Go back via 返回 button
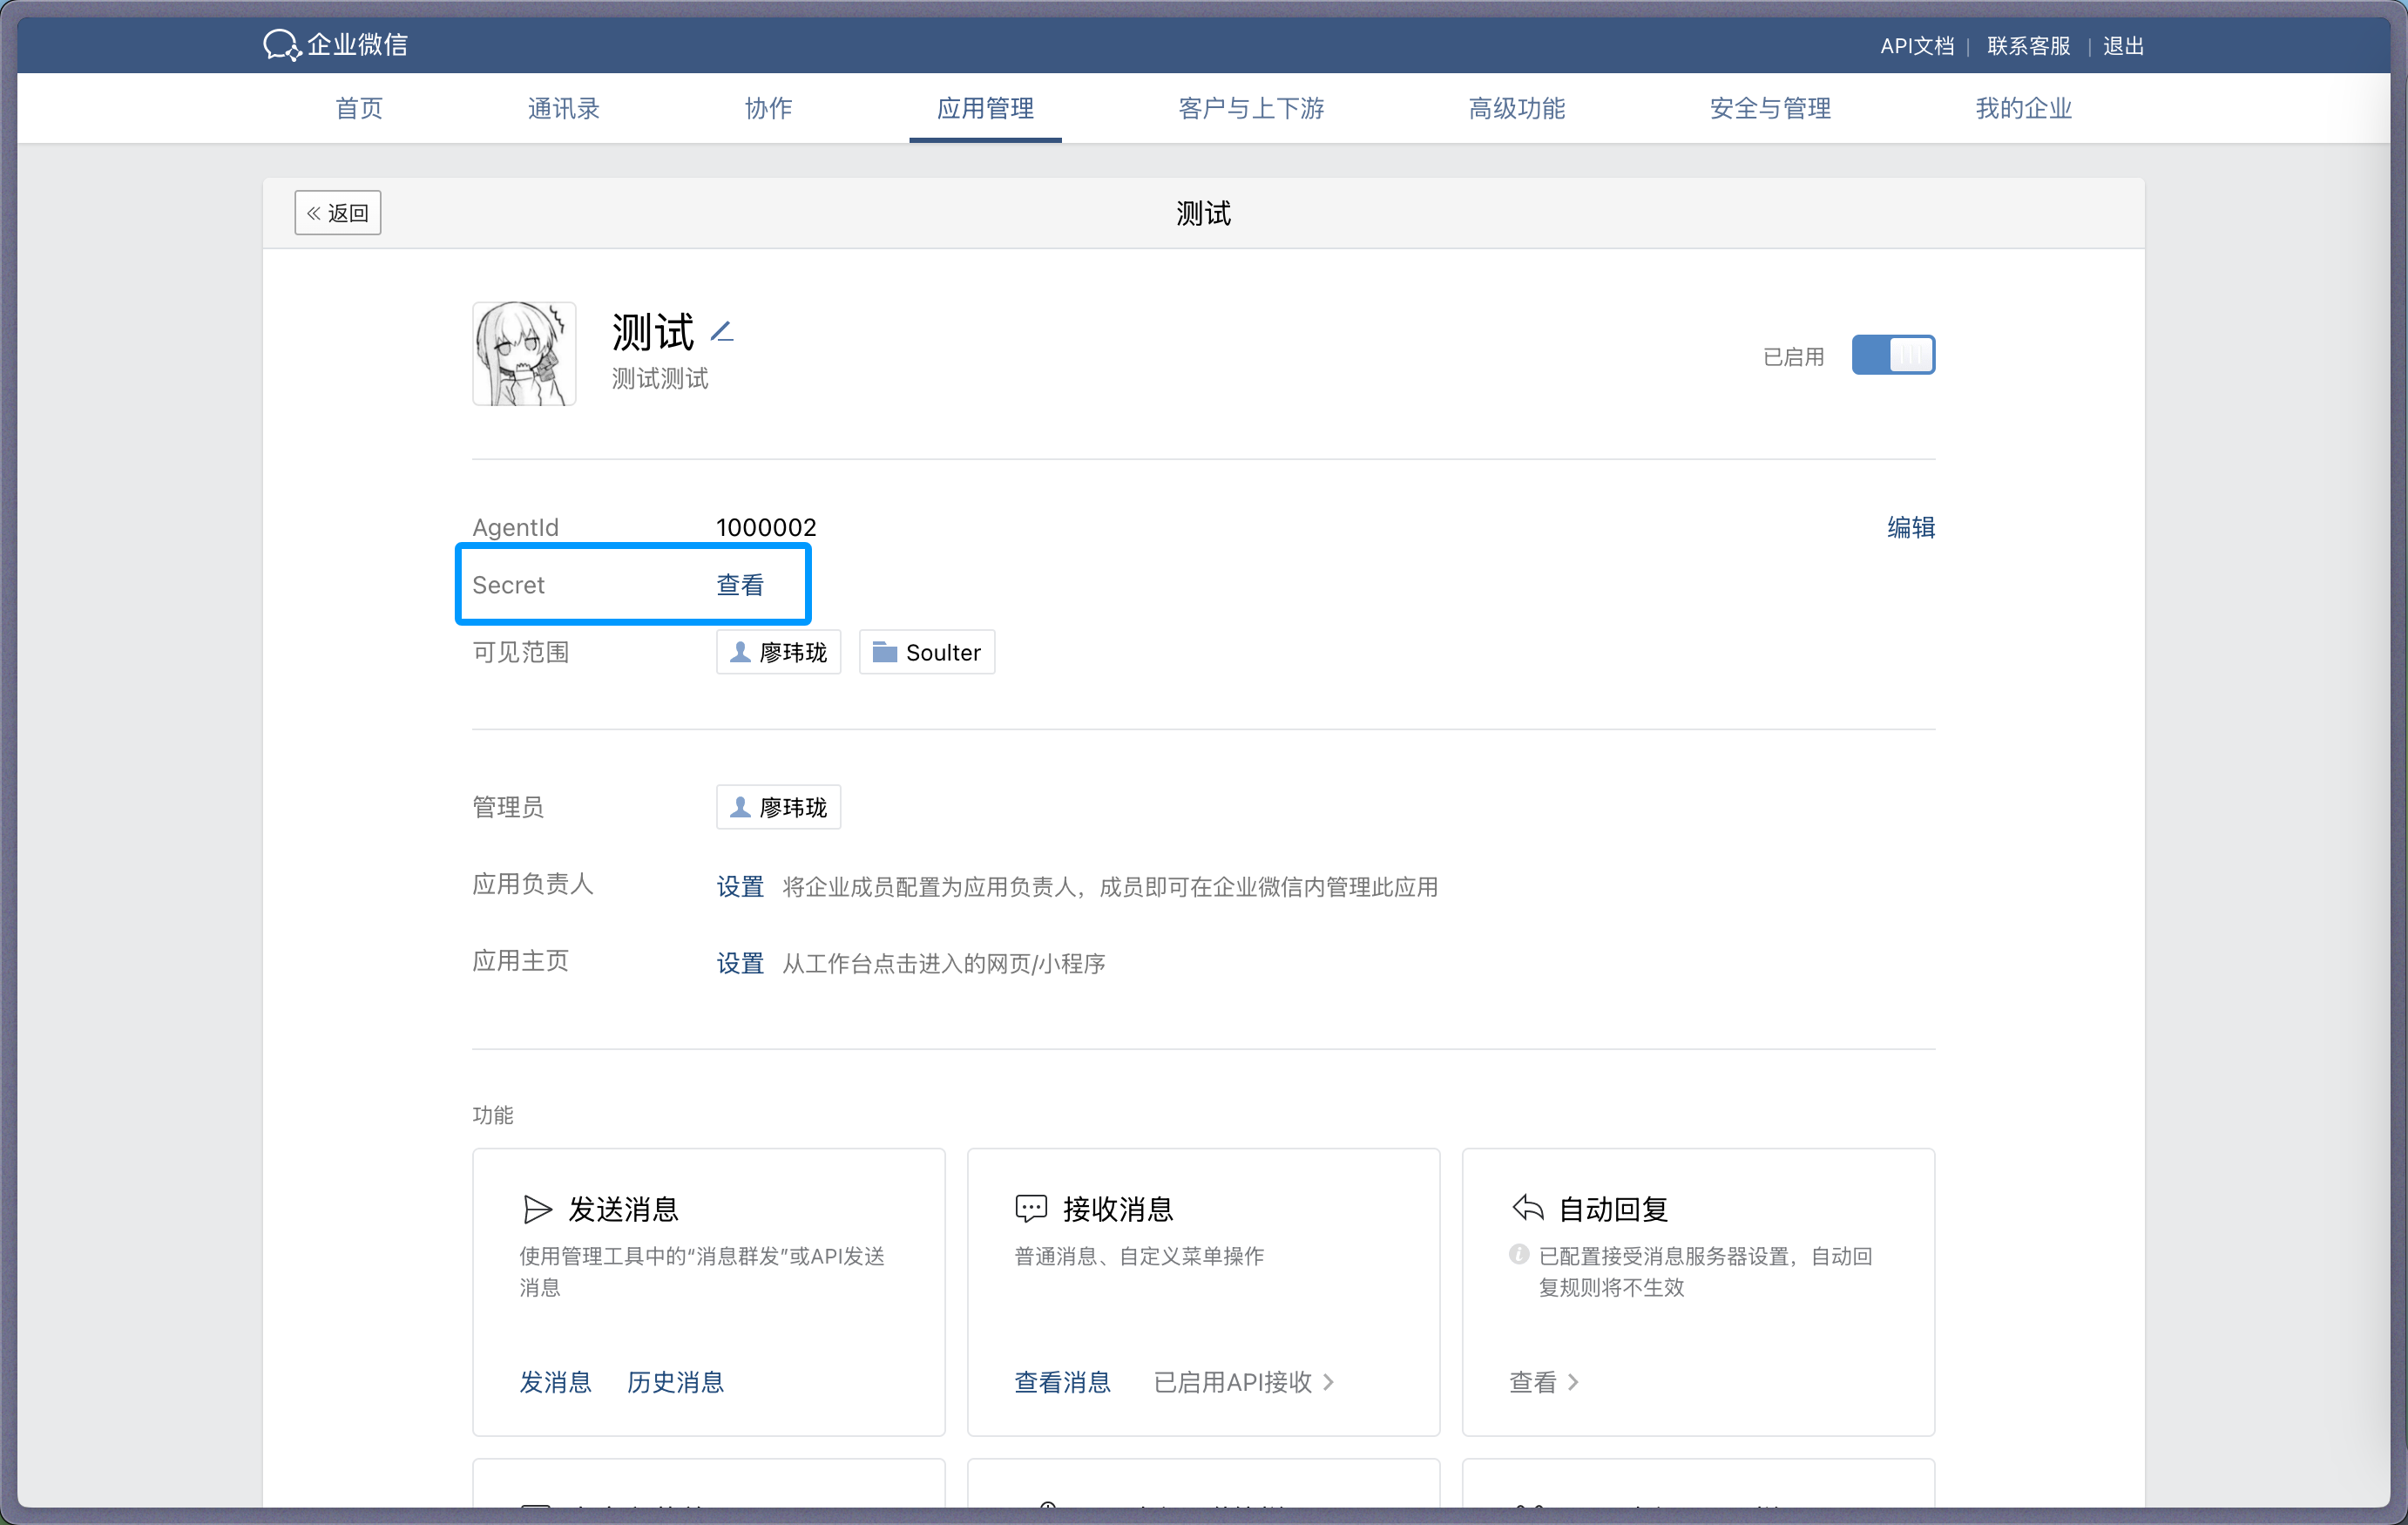Viewport: 2408px width, 1525px height. [338, 213]
